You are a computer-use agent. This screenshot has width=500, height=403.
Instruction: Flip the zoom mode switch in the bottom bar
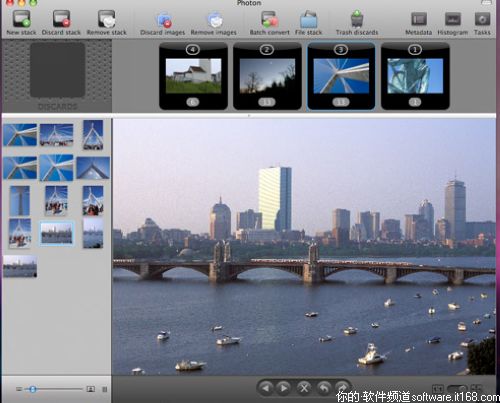[457, 389]
